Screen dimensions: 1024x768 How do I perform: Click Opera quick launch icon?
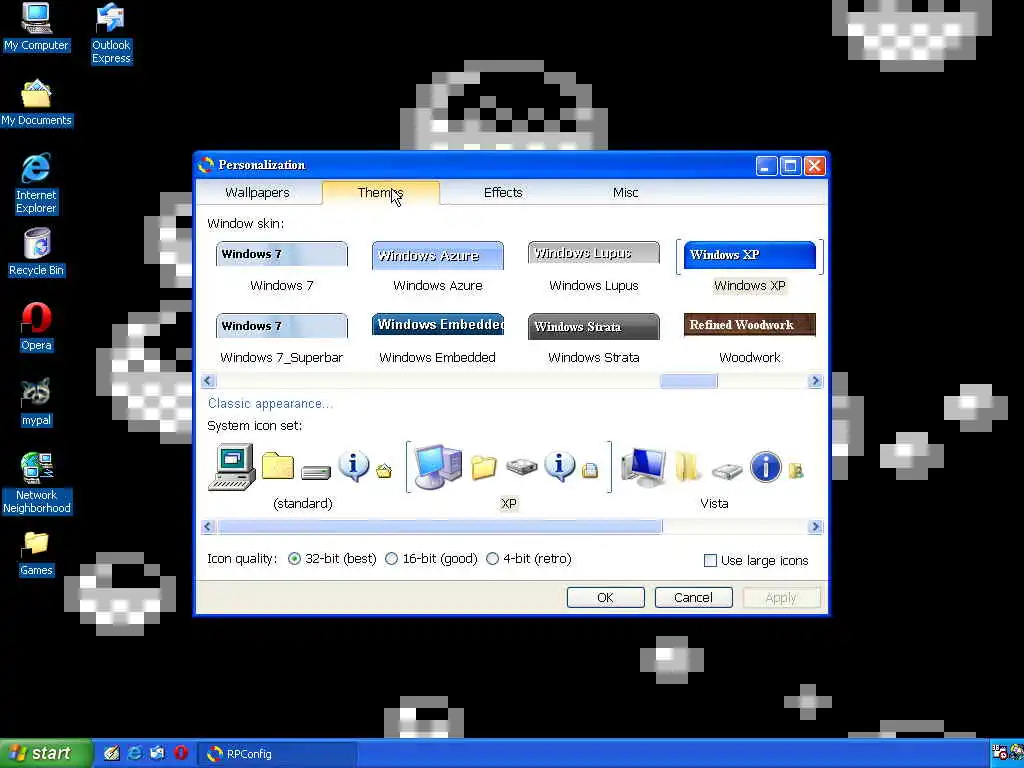tap(181, 753)
